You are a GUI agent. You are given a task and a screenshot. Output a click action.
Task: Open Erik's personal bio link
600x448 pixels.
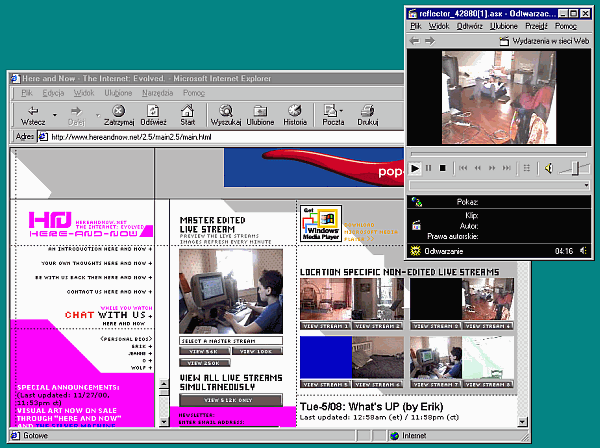pyautogui.click(x=141, y=346)
